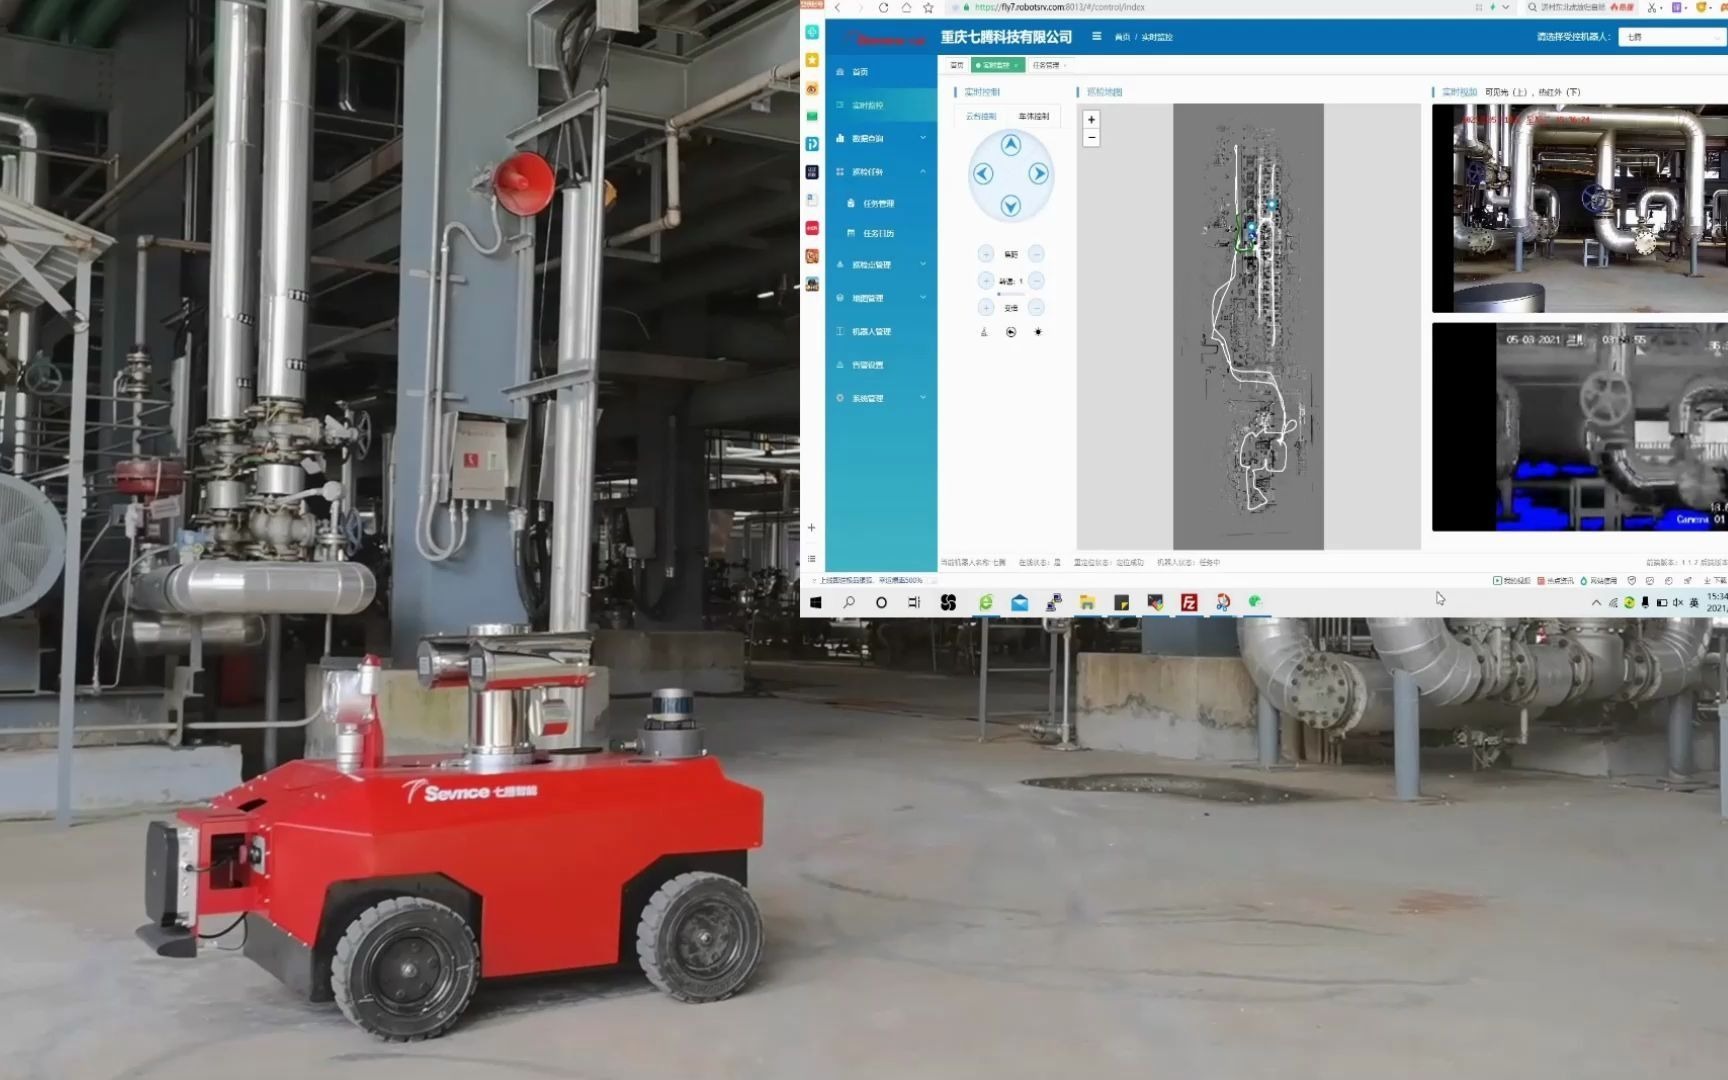Click the taskbar search magnifier icon
The height and width of the screenshot is (1080, 1728).
pyautogui.click(x=849, y=602)
